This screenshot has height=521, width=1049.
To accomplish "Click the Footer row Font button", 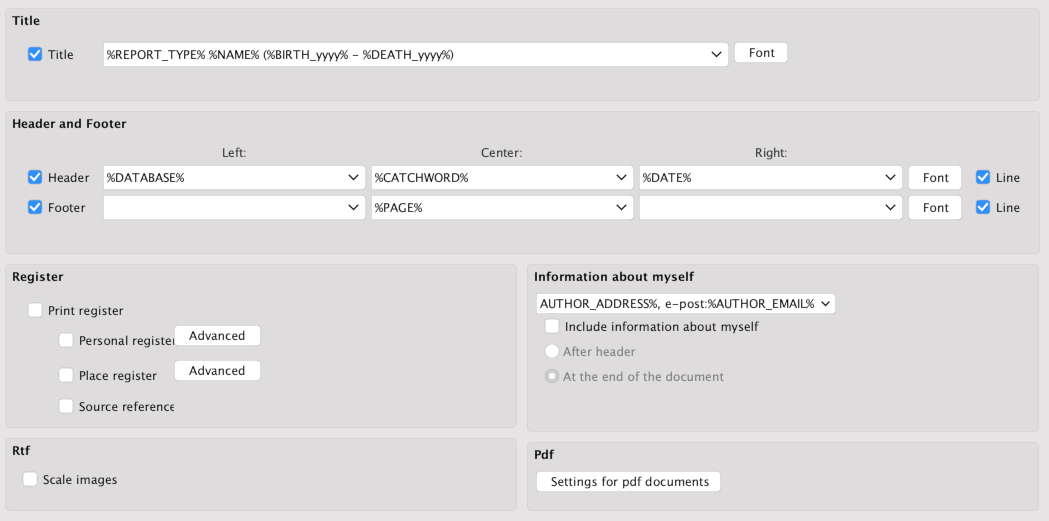I will (935, 208).
